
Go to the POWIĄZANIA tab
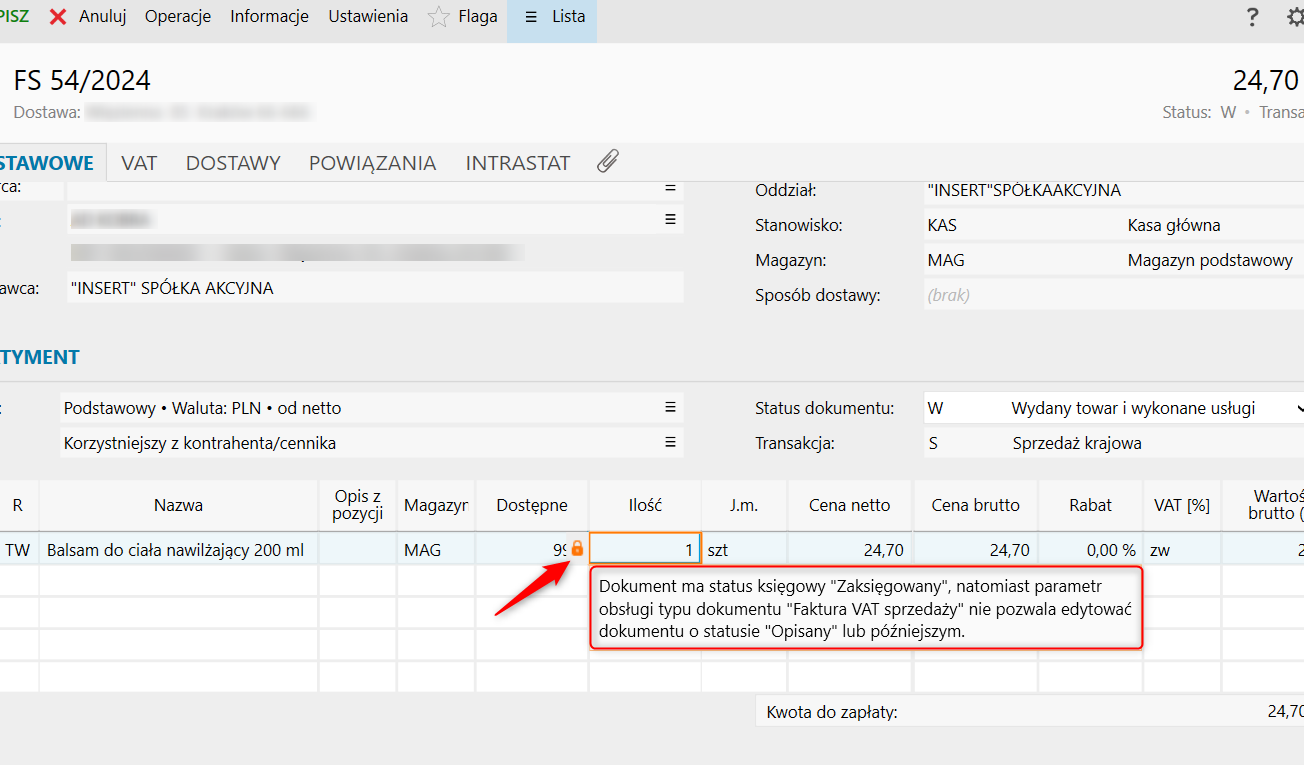point(372,163)
